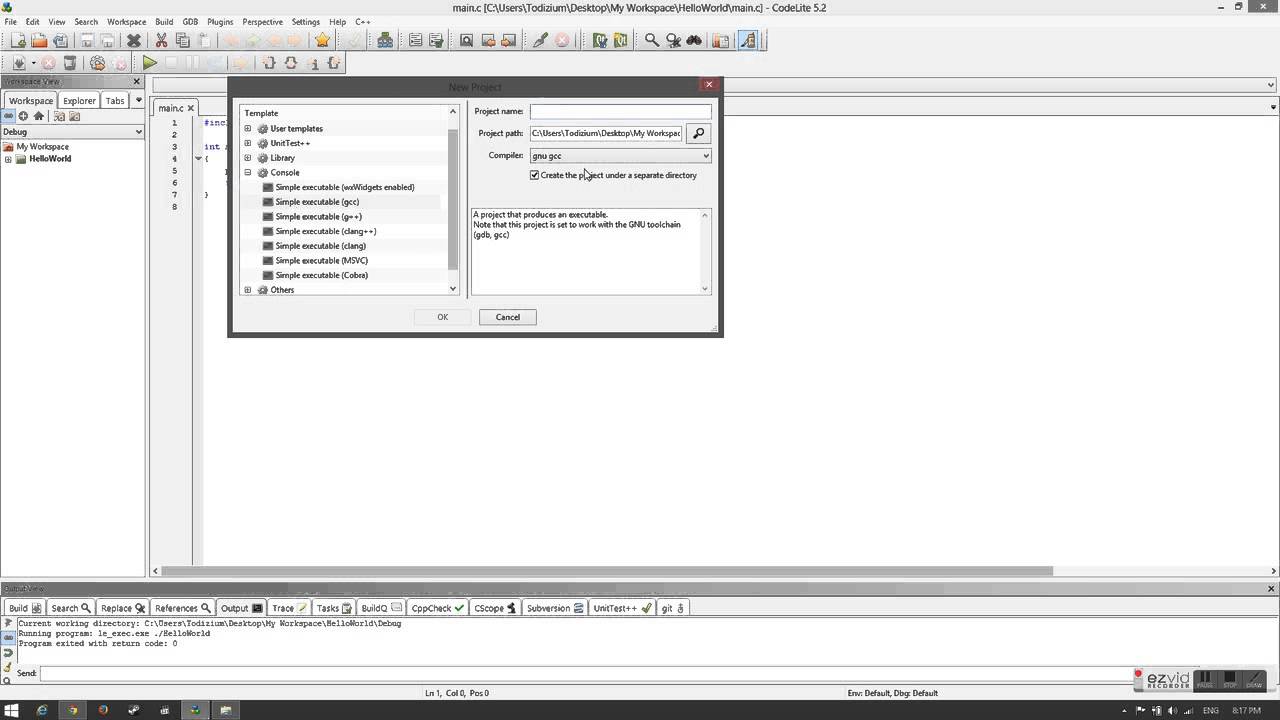Expand the HelloWorld project tree node
The image size is (1280, 720).
(x=8, y=159)
